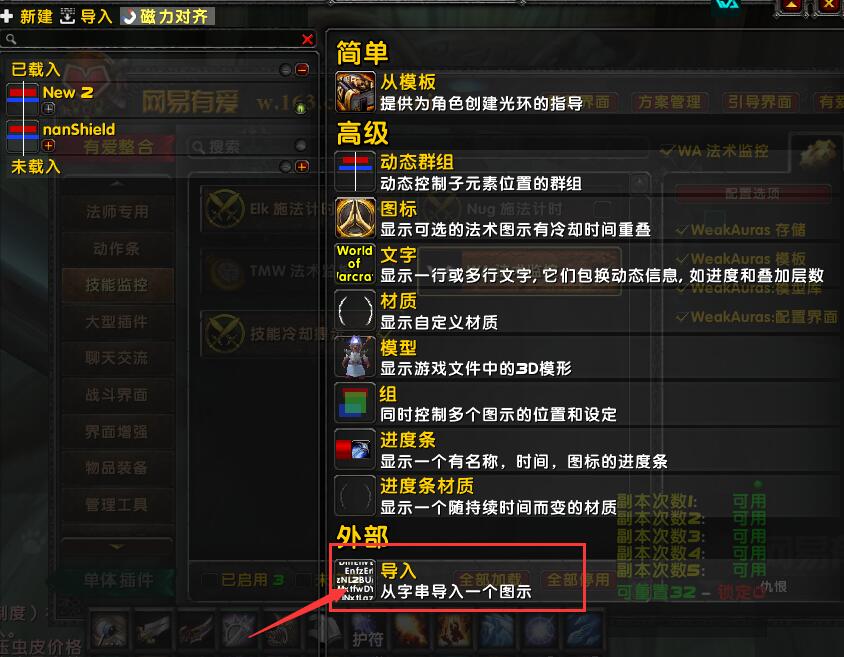Viewport: 844px width, 657px height.
Task: Toggle 磁力对齐 magnetic alignment
Action: [167, 16]
